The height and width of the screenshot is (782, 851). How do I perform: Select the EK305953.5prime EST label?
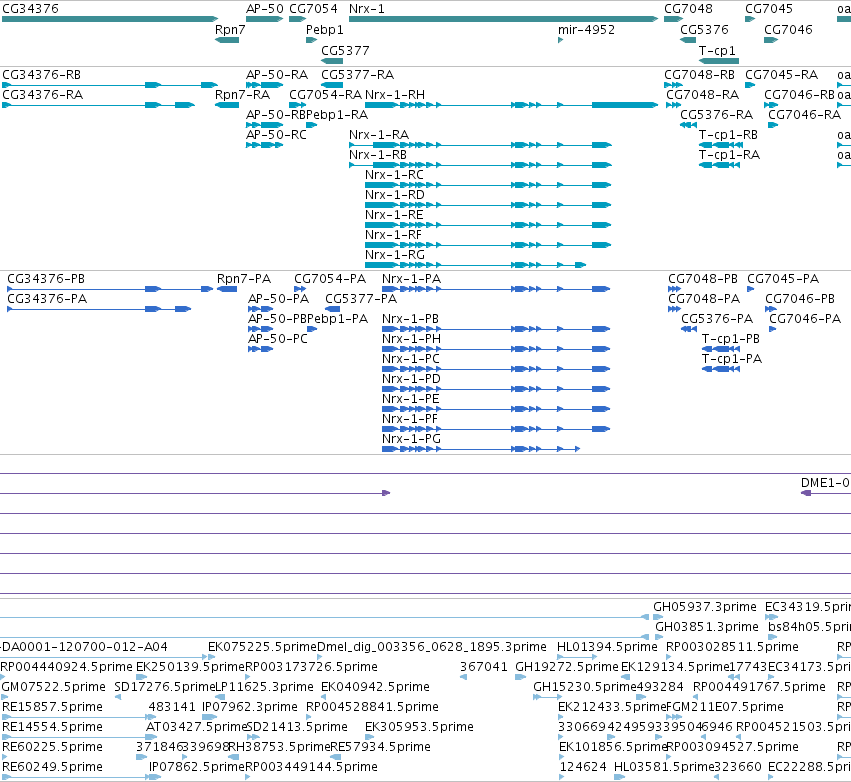[x=419, y=726]
